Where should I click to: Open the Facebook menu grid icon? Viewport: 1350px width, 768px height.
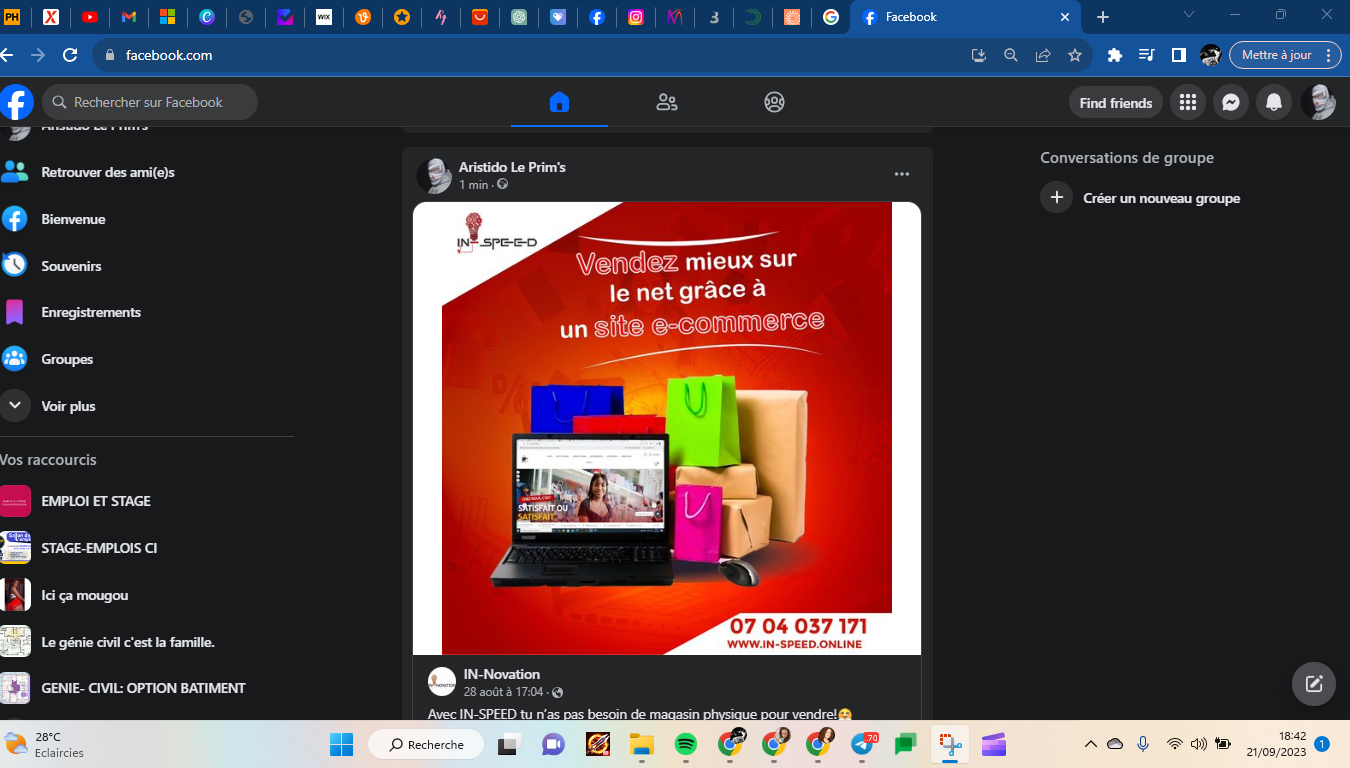(x=1188, y=102)
